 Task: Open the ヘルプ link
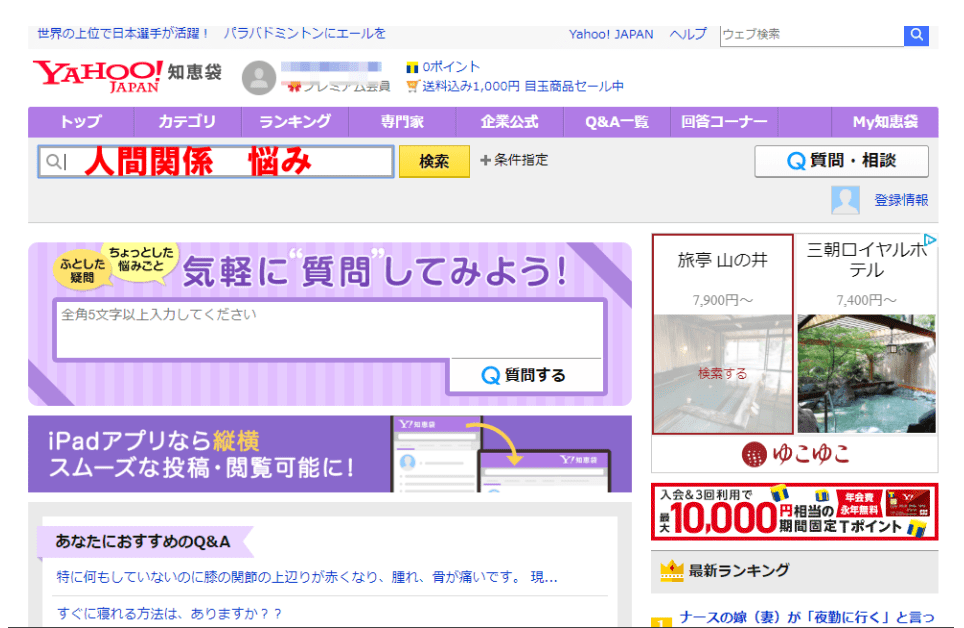[688, 34]
